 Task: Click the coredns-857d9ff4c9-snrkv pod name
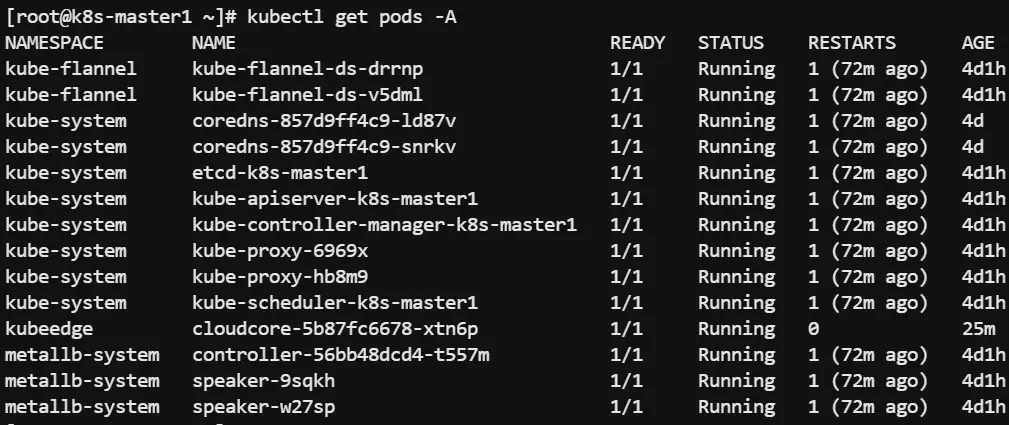[324, 147]
